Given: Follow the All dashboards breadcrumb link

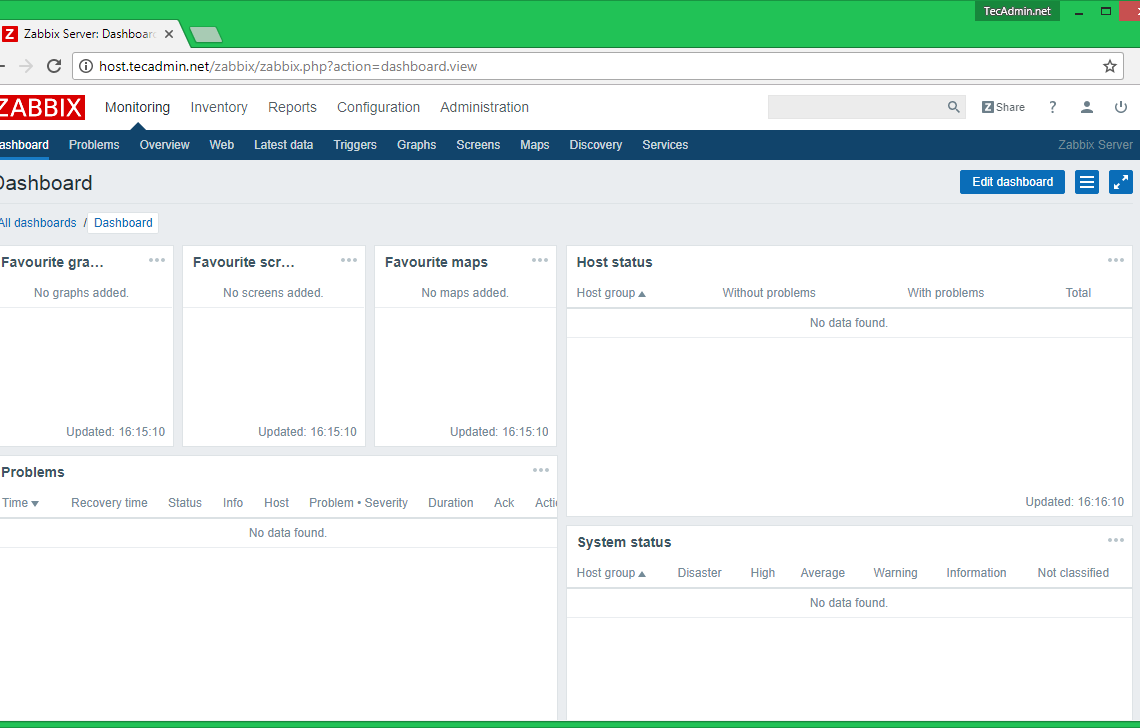Looking at the screenshot, I should 38,223.
